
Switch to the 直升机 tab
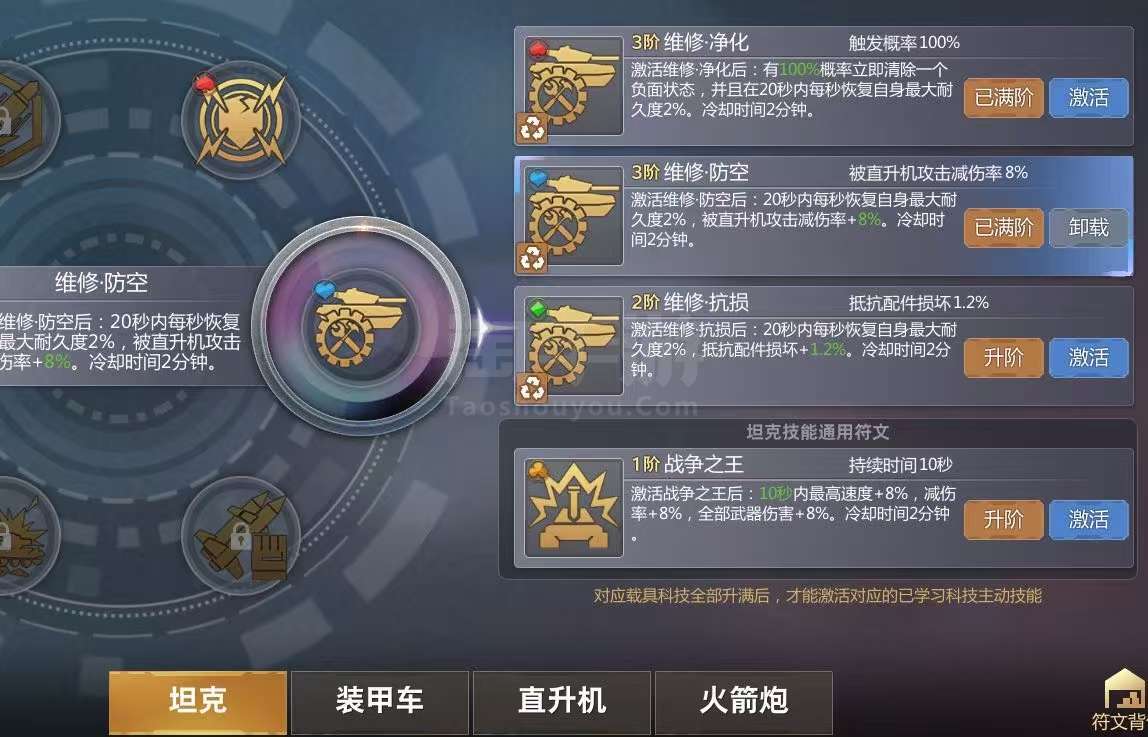(x=562, y=701)
